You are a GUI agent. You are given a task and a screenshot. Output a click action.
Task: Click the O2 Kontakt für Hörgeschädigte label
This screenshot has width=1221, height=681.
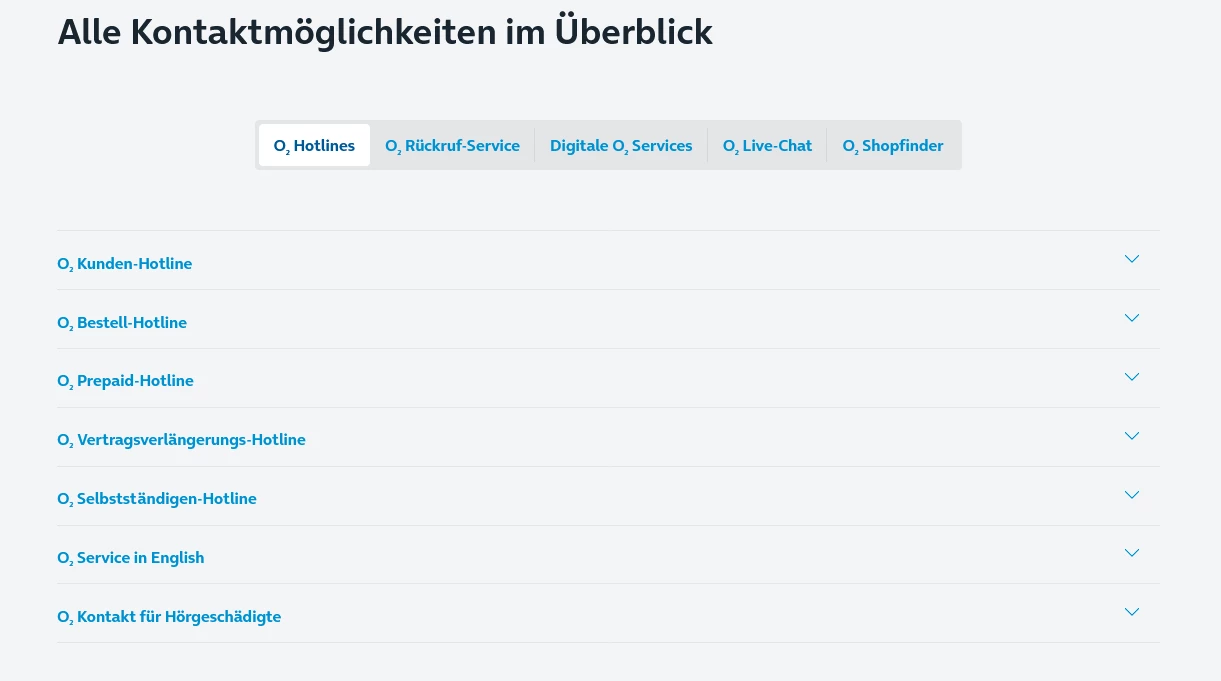pyautogui.click(x=169, y=617)
